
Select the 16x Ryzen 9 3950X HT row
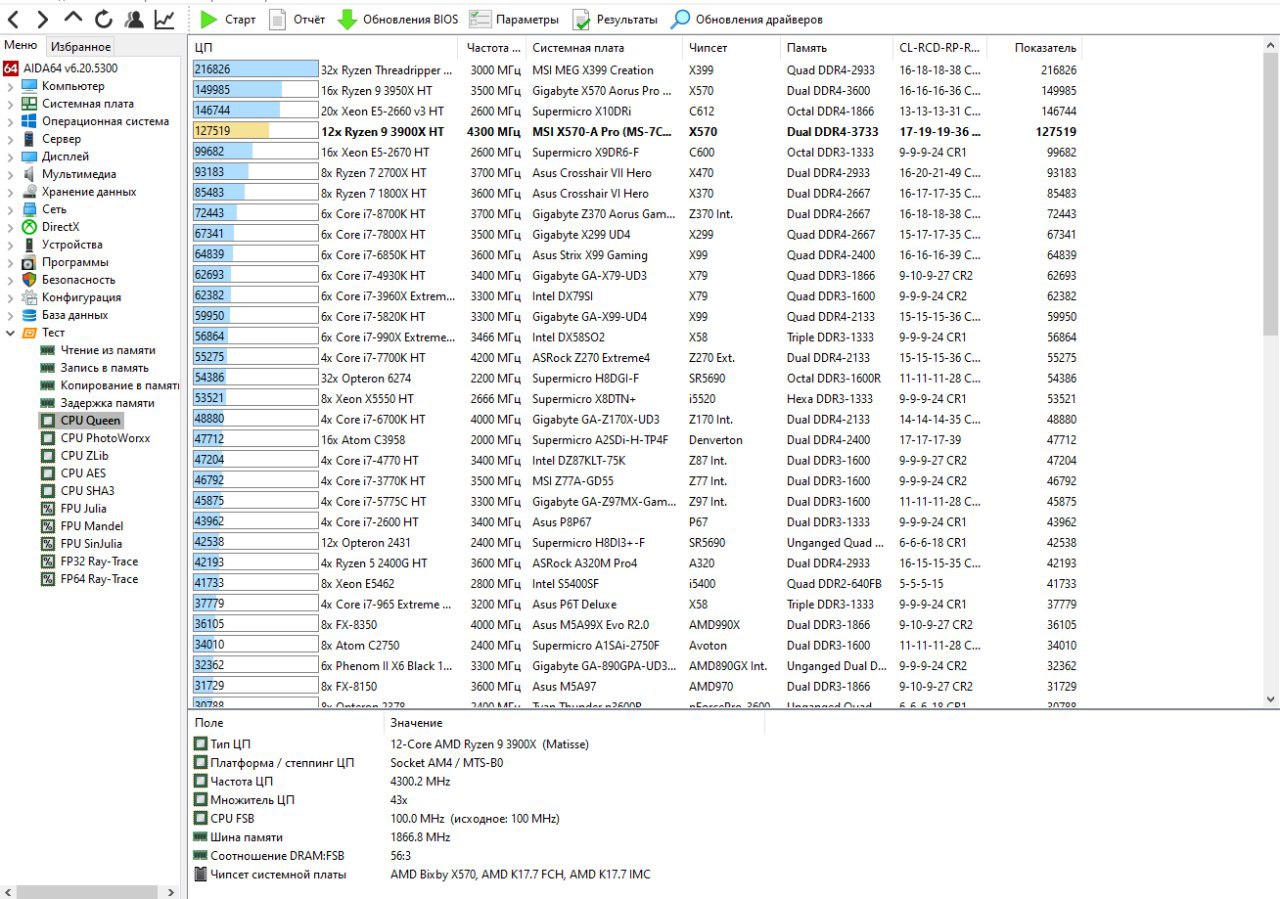(635, 90)
